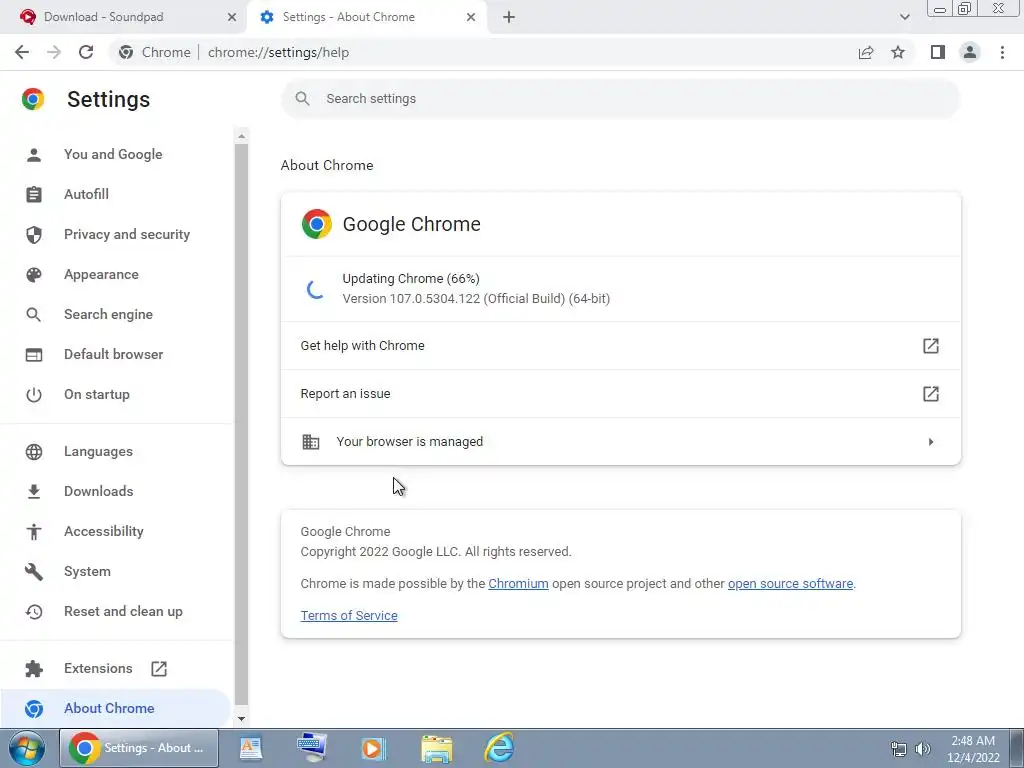Go to Reset and clean up
The image size is (1024, 768).
pos(123,611)
